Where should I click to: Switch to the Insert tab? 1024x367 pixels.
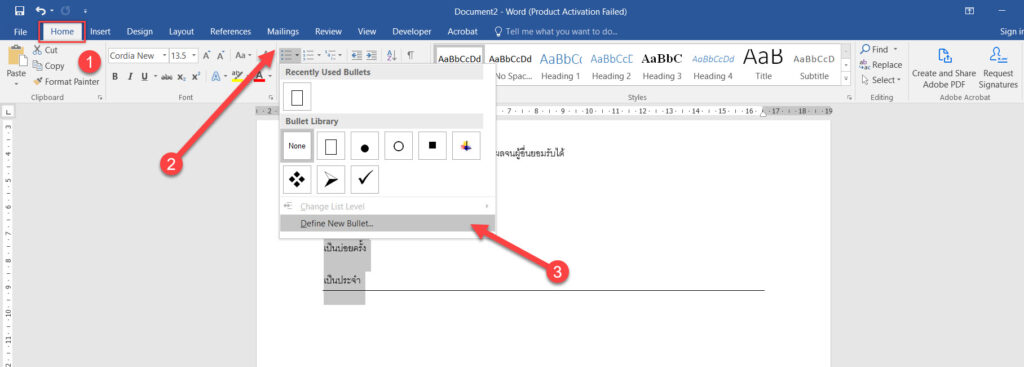coord(100,31)
